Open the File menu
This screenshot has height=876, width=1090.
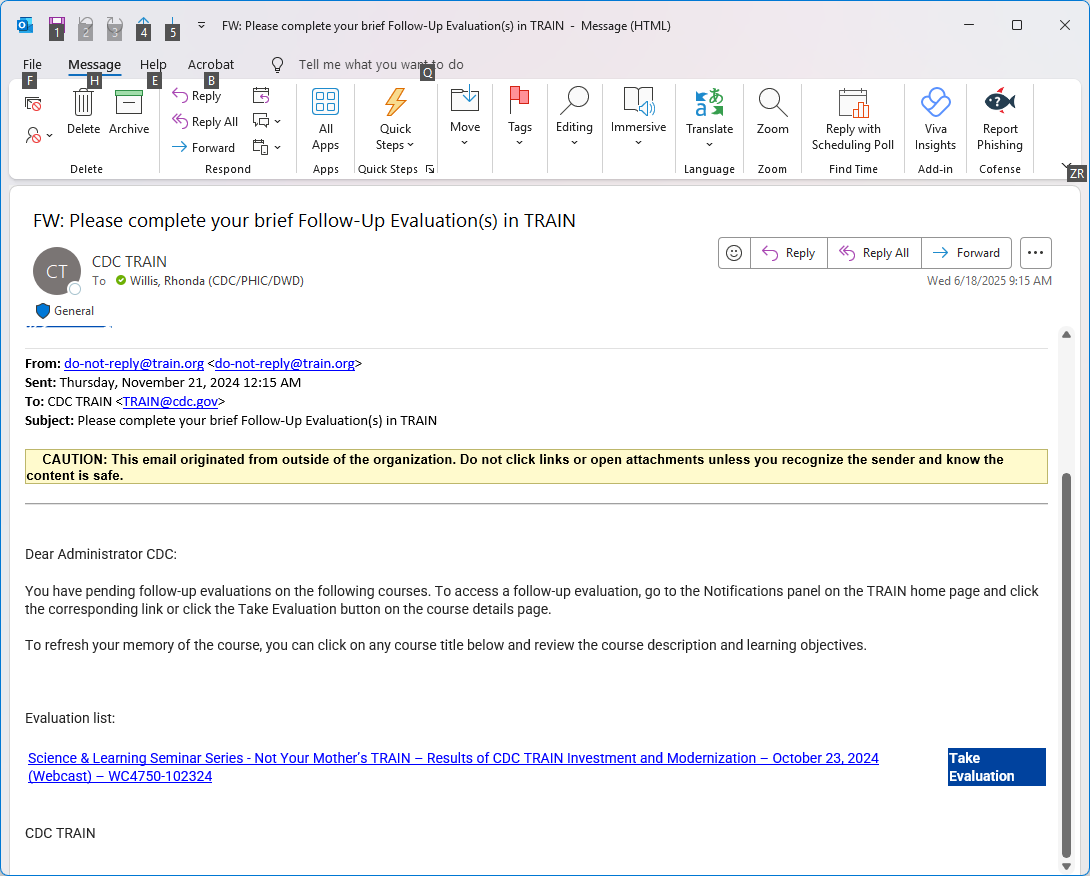[x=32, y=64]
